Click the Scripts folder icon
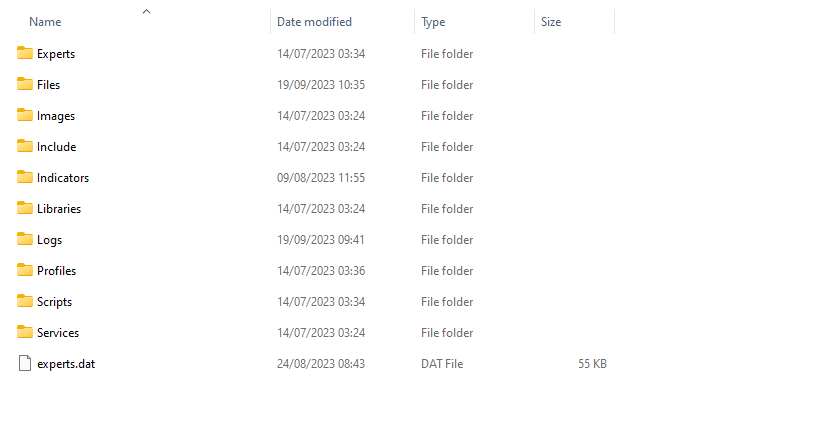This screenshot has width=824, height=423. coord(25,302)
